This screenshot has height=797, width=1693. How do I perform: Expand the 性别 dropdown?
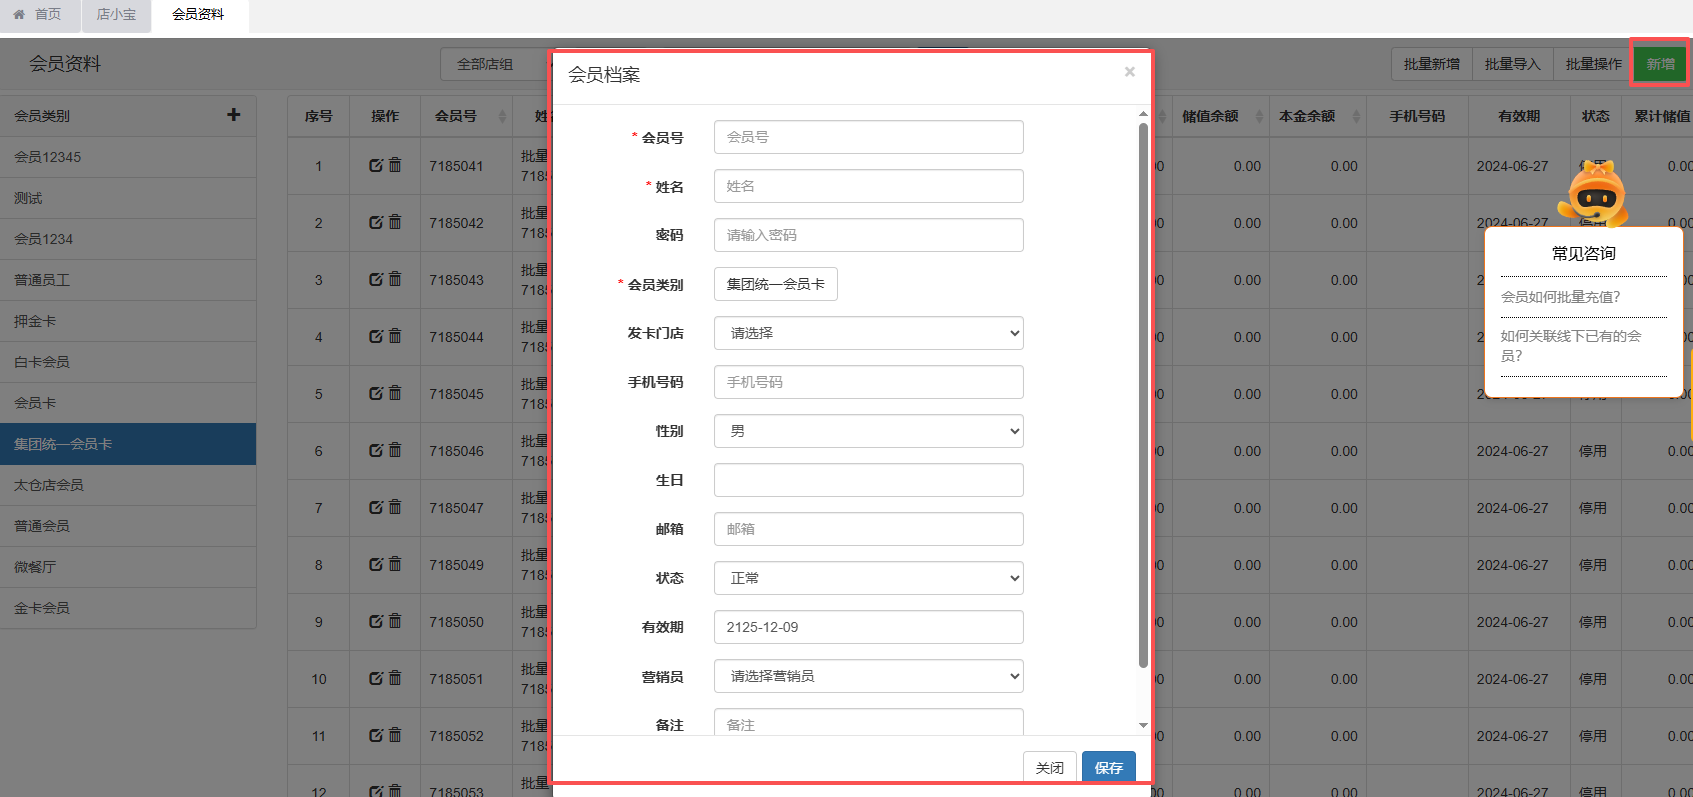click(x=868, y=431)
